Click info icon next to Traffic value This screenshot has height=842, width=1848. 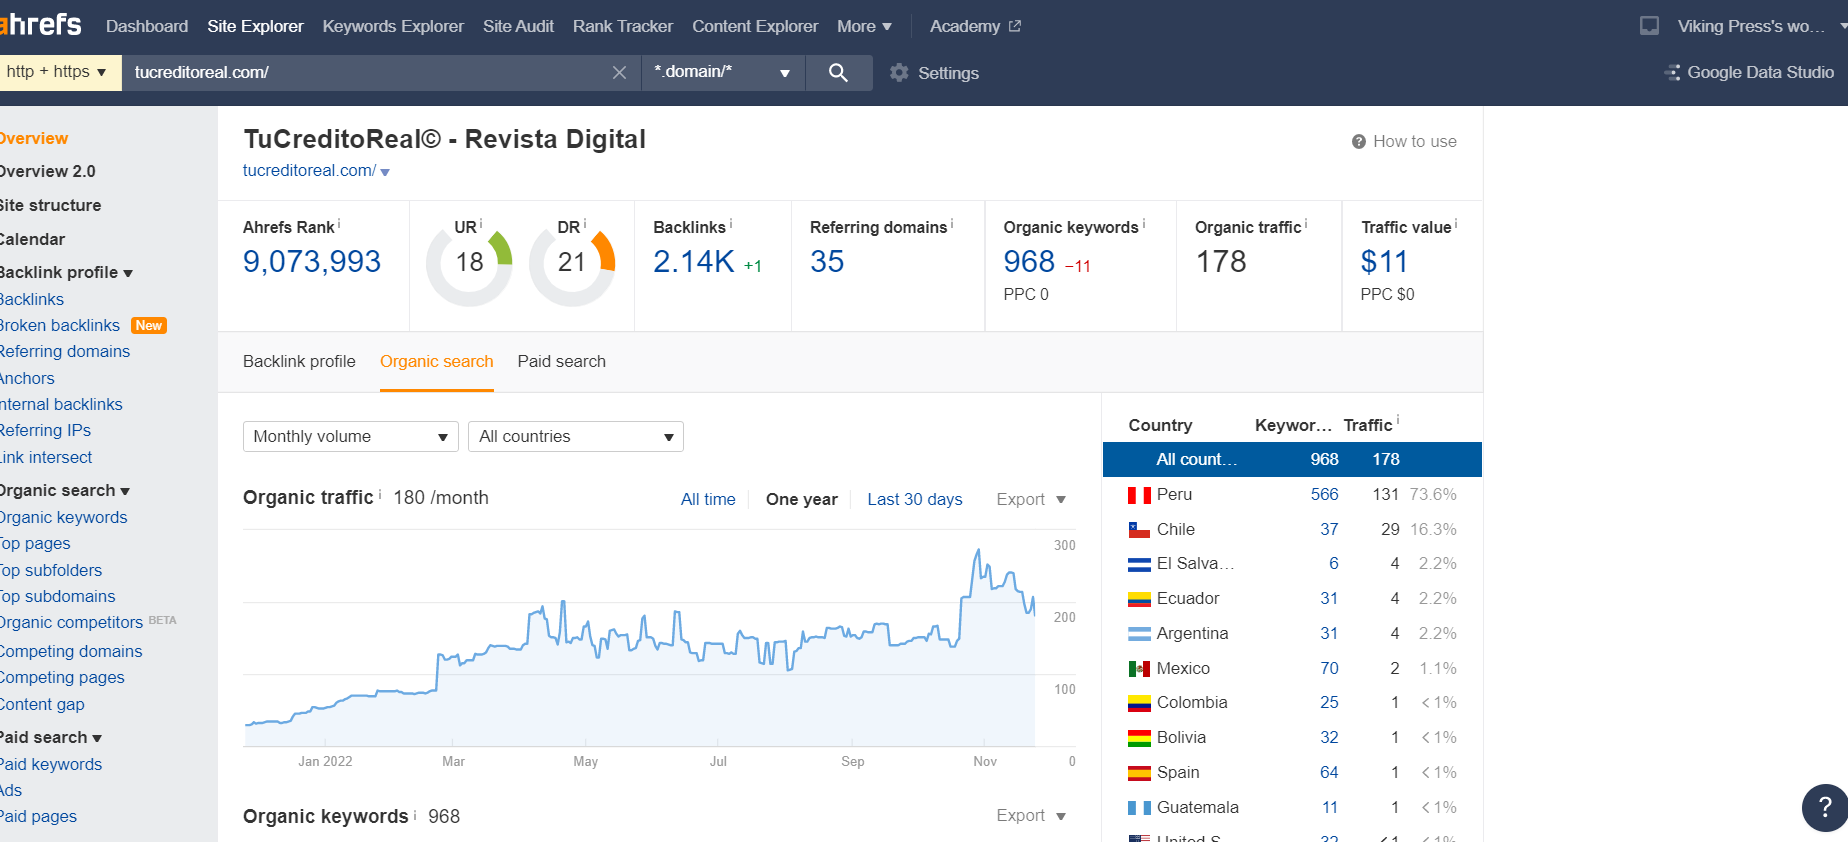click(x=1456, y=223)
